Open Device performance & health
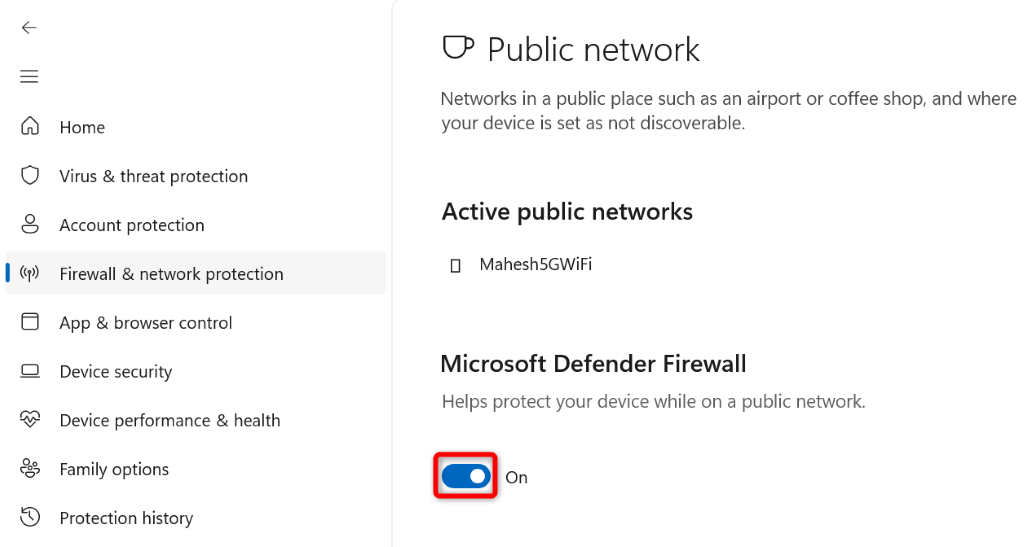1024x547 pixels. [169, 421]
